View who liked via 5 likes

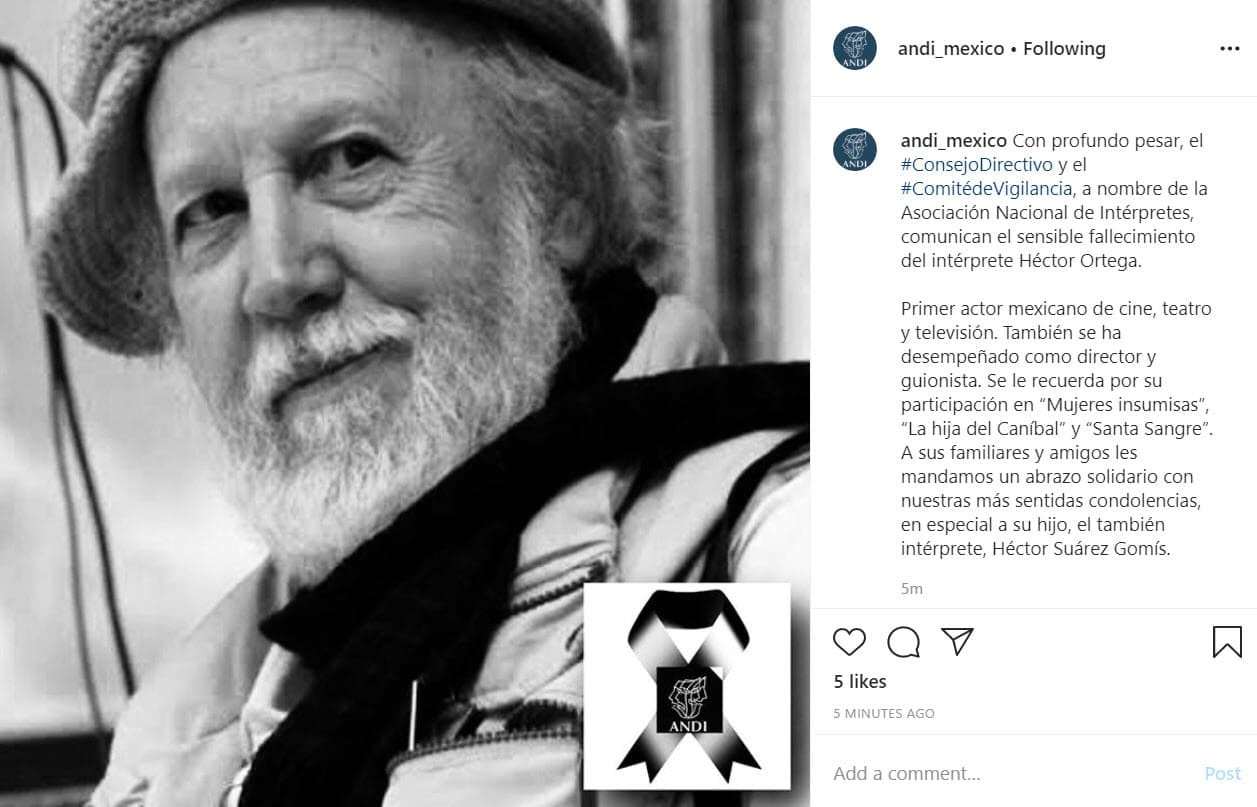(860, 681)
